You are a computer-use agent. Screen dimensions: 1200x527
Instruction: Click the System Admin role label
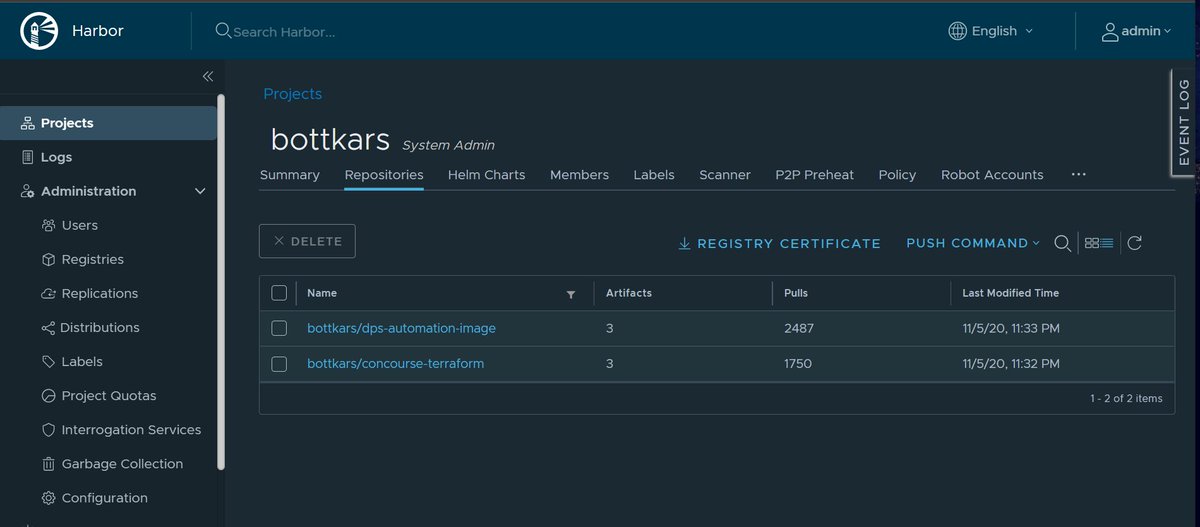pos(448,145)
